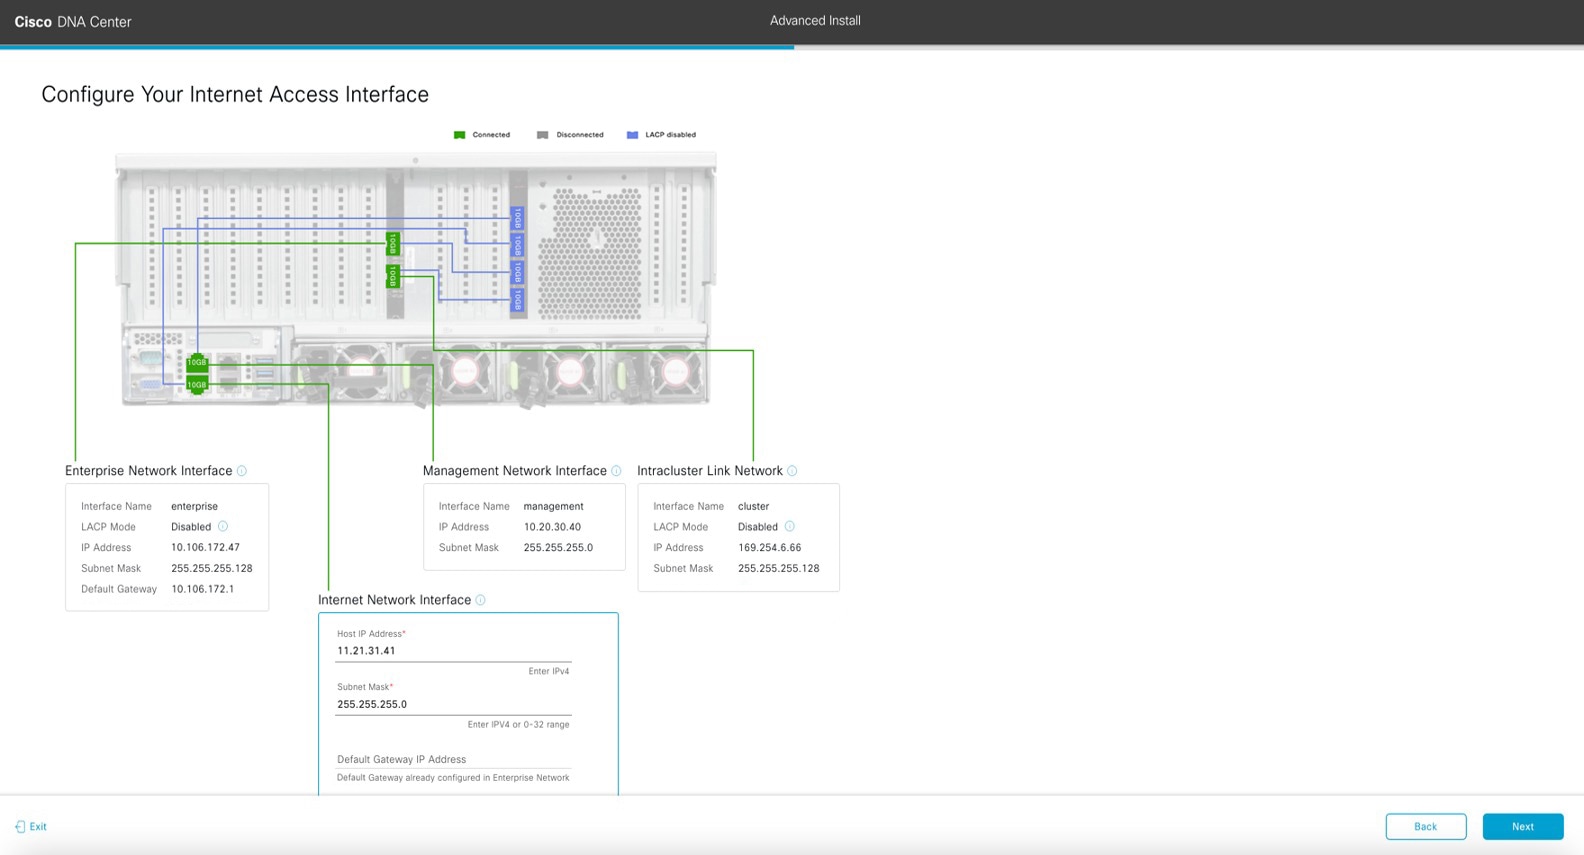The width and height of the screenshot is (1584, 855).
Task: Click the Advanced Install header title
Action: coord(815,21)
